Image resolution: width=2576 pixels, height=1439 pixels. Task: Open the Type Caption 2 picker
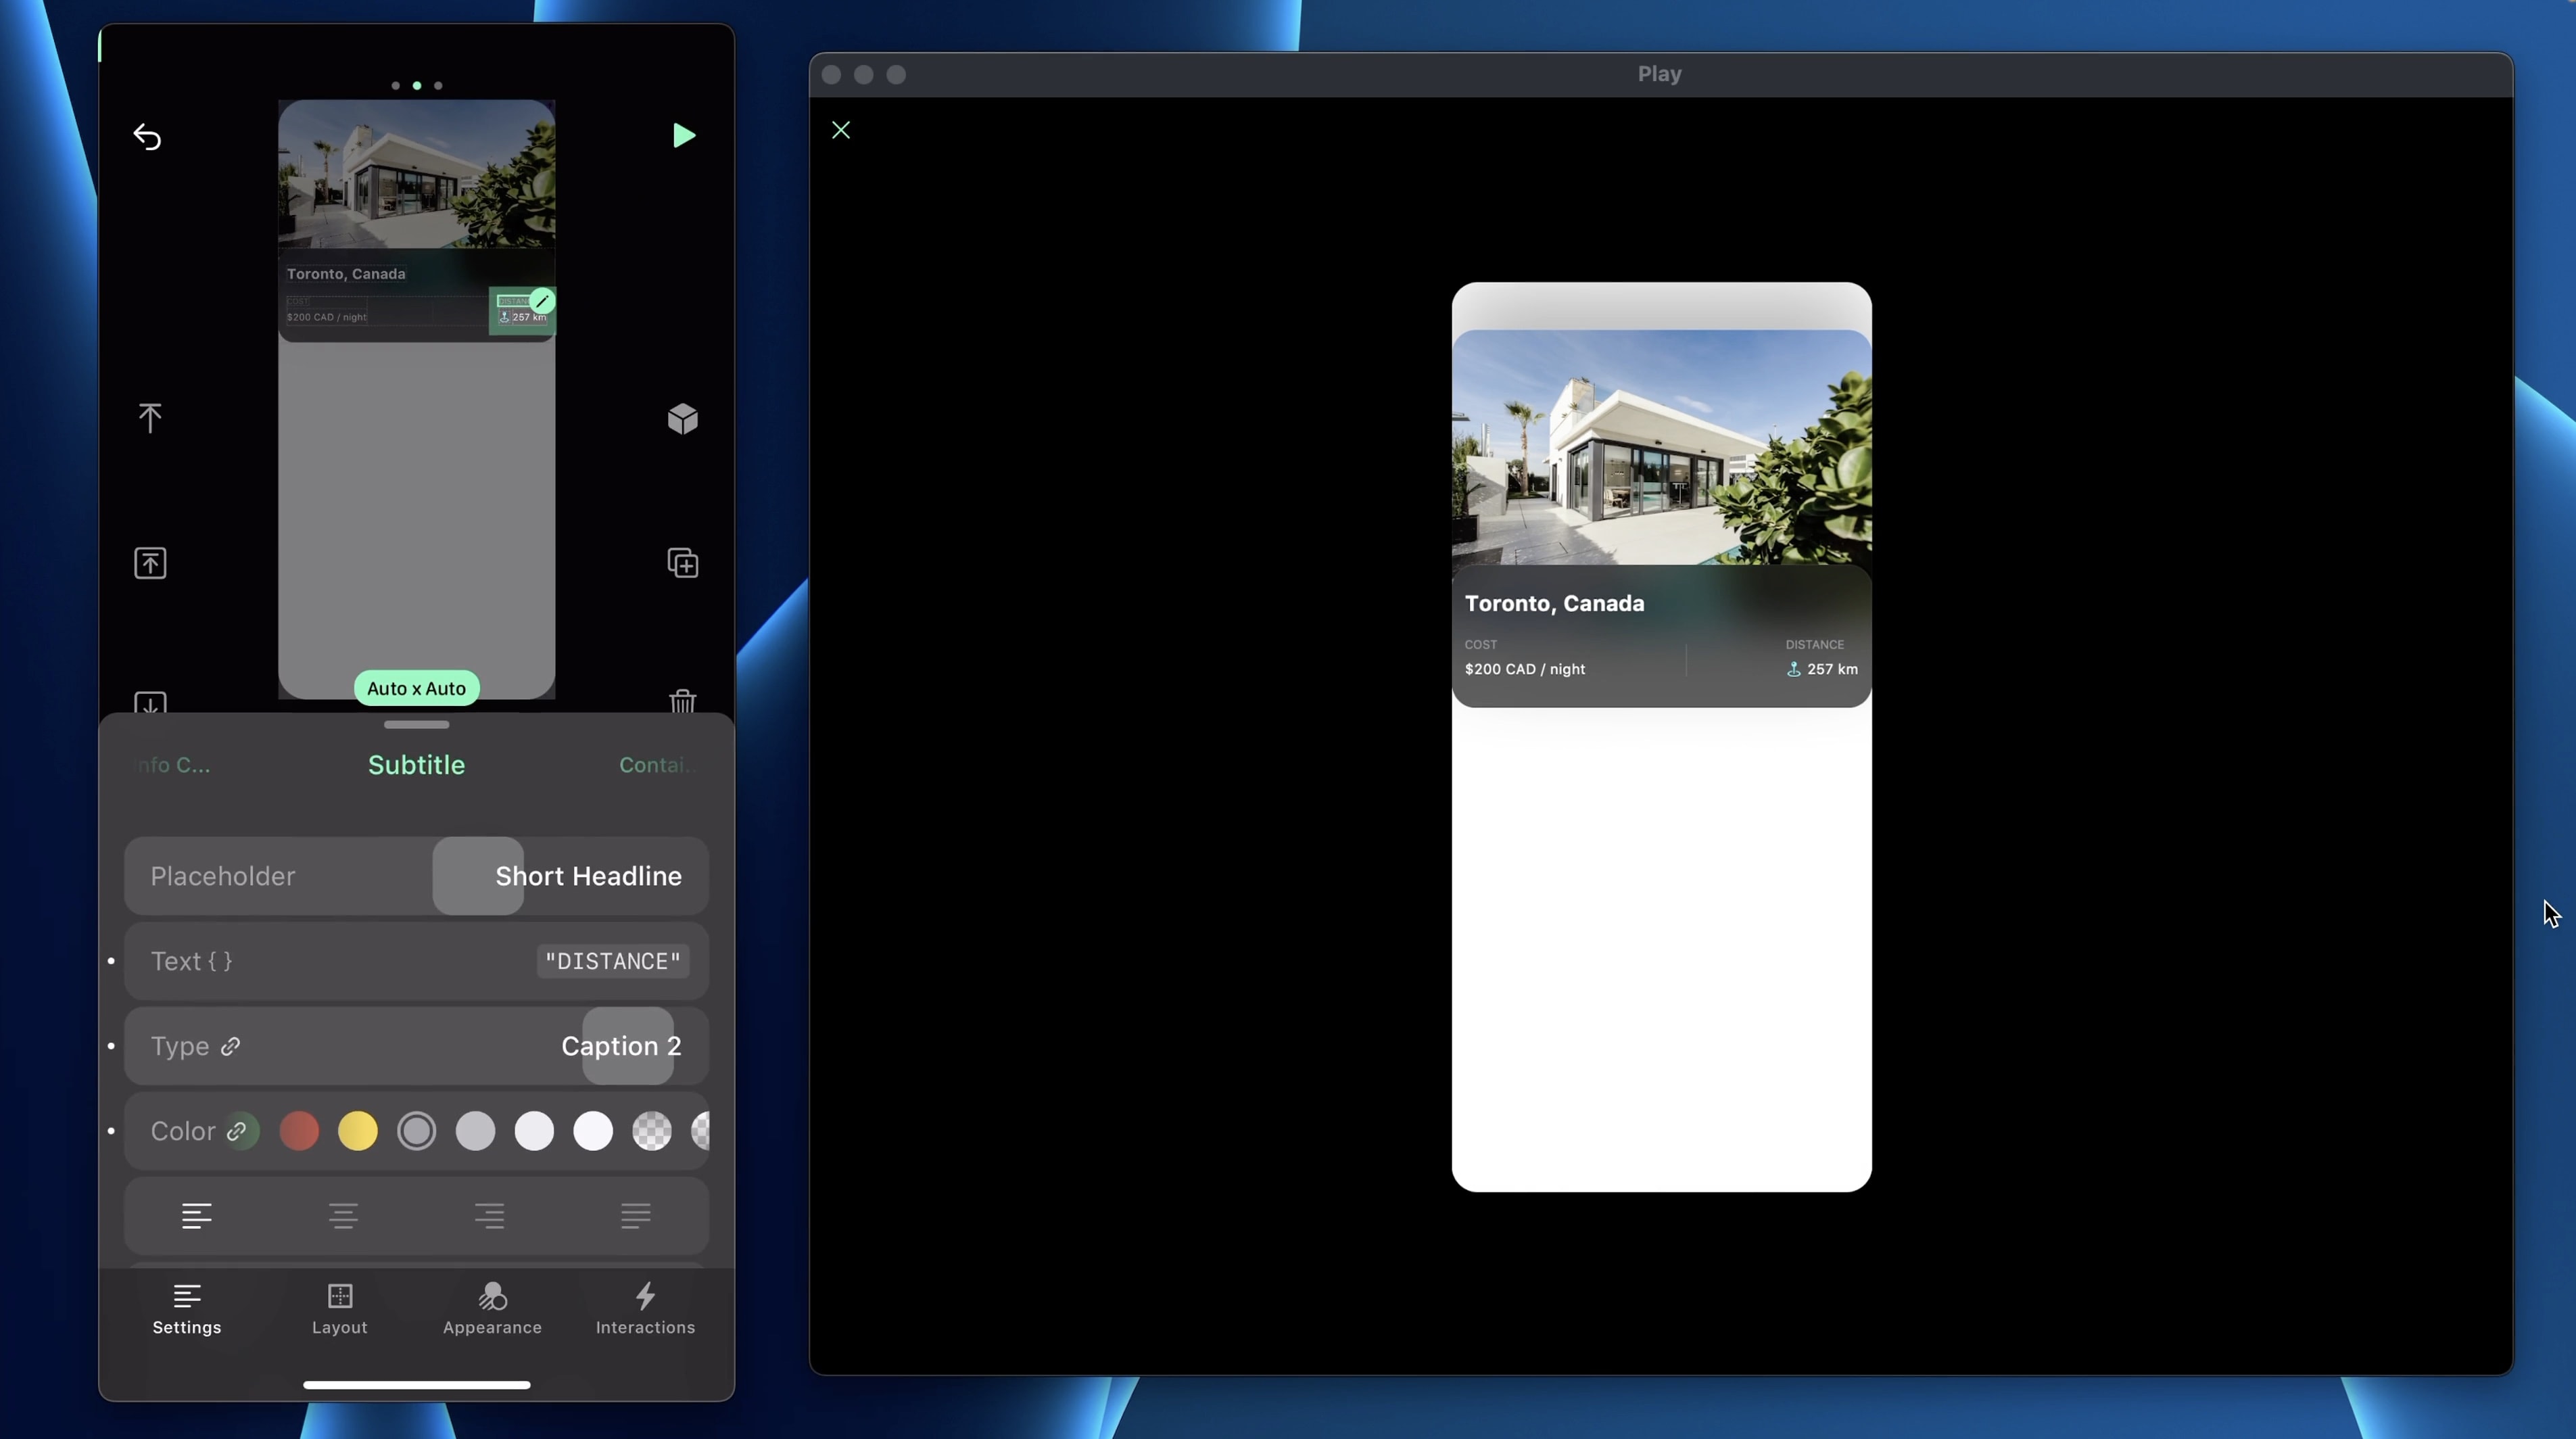tap(620, 1046)
